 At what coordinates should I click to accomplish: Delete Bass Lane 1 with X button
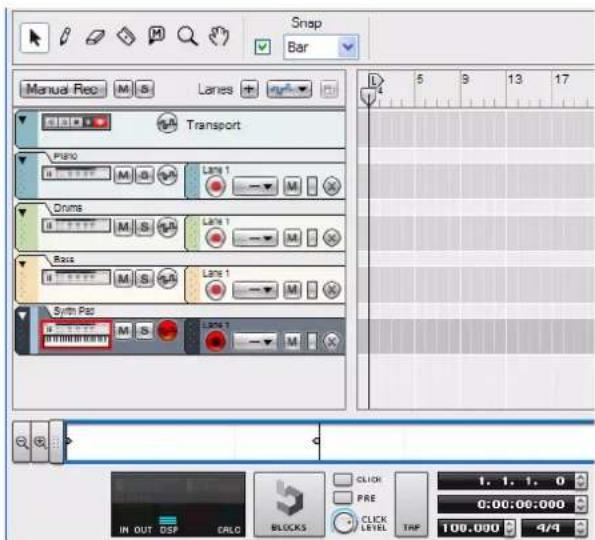332,290
